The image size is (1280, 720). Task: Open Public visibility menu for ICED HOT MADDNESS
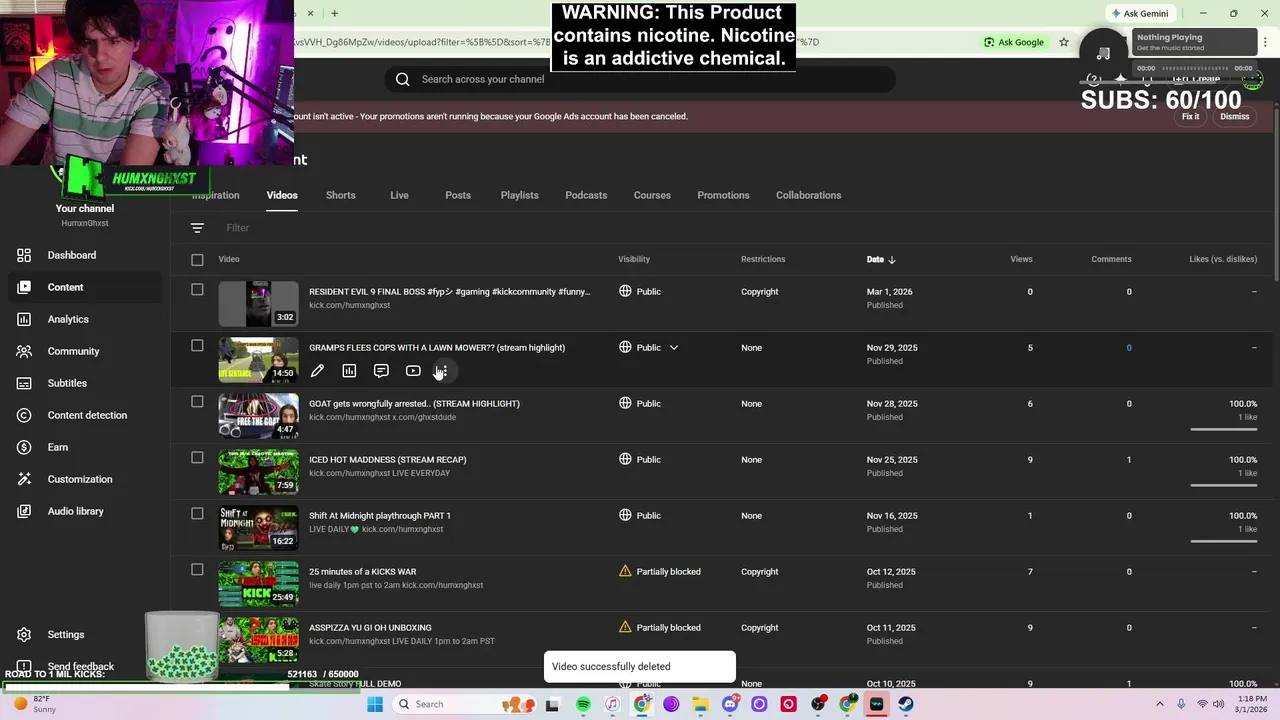point(640,460)
